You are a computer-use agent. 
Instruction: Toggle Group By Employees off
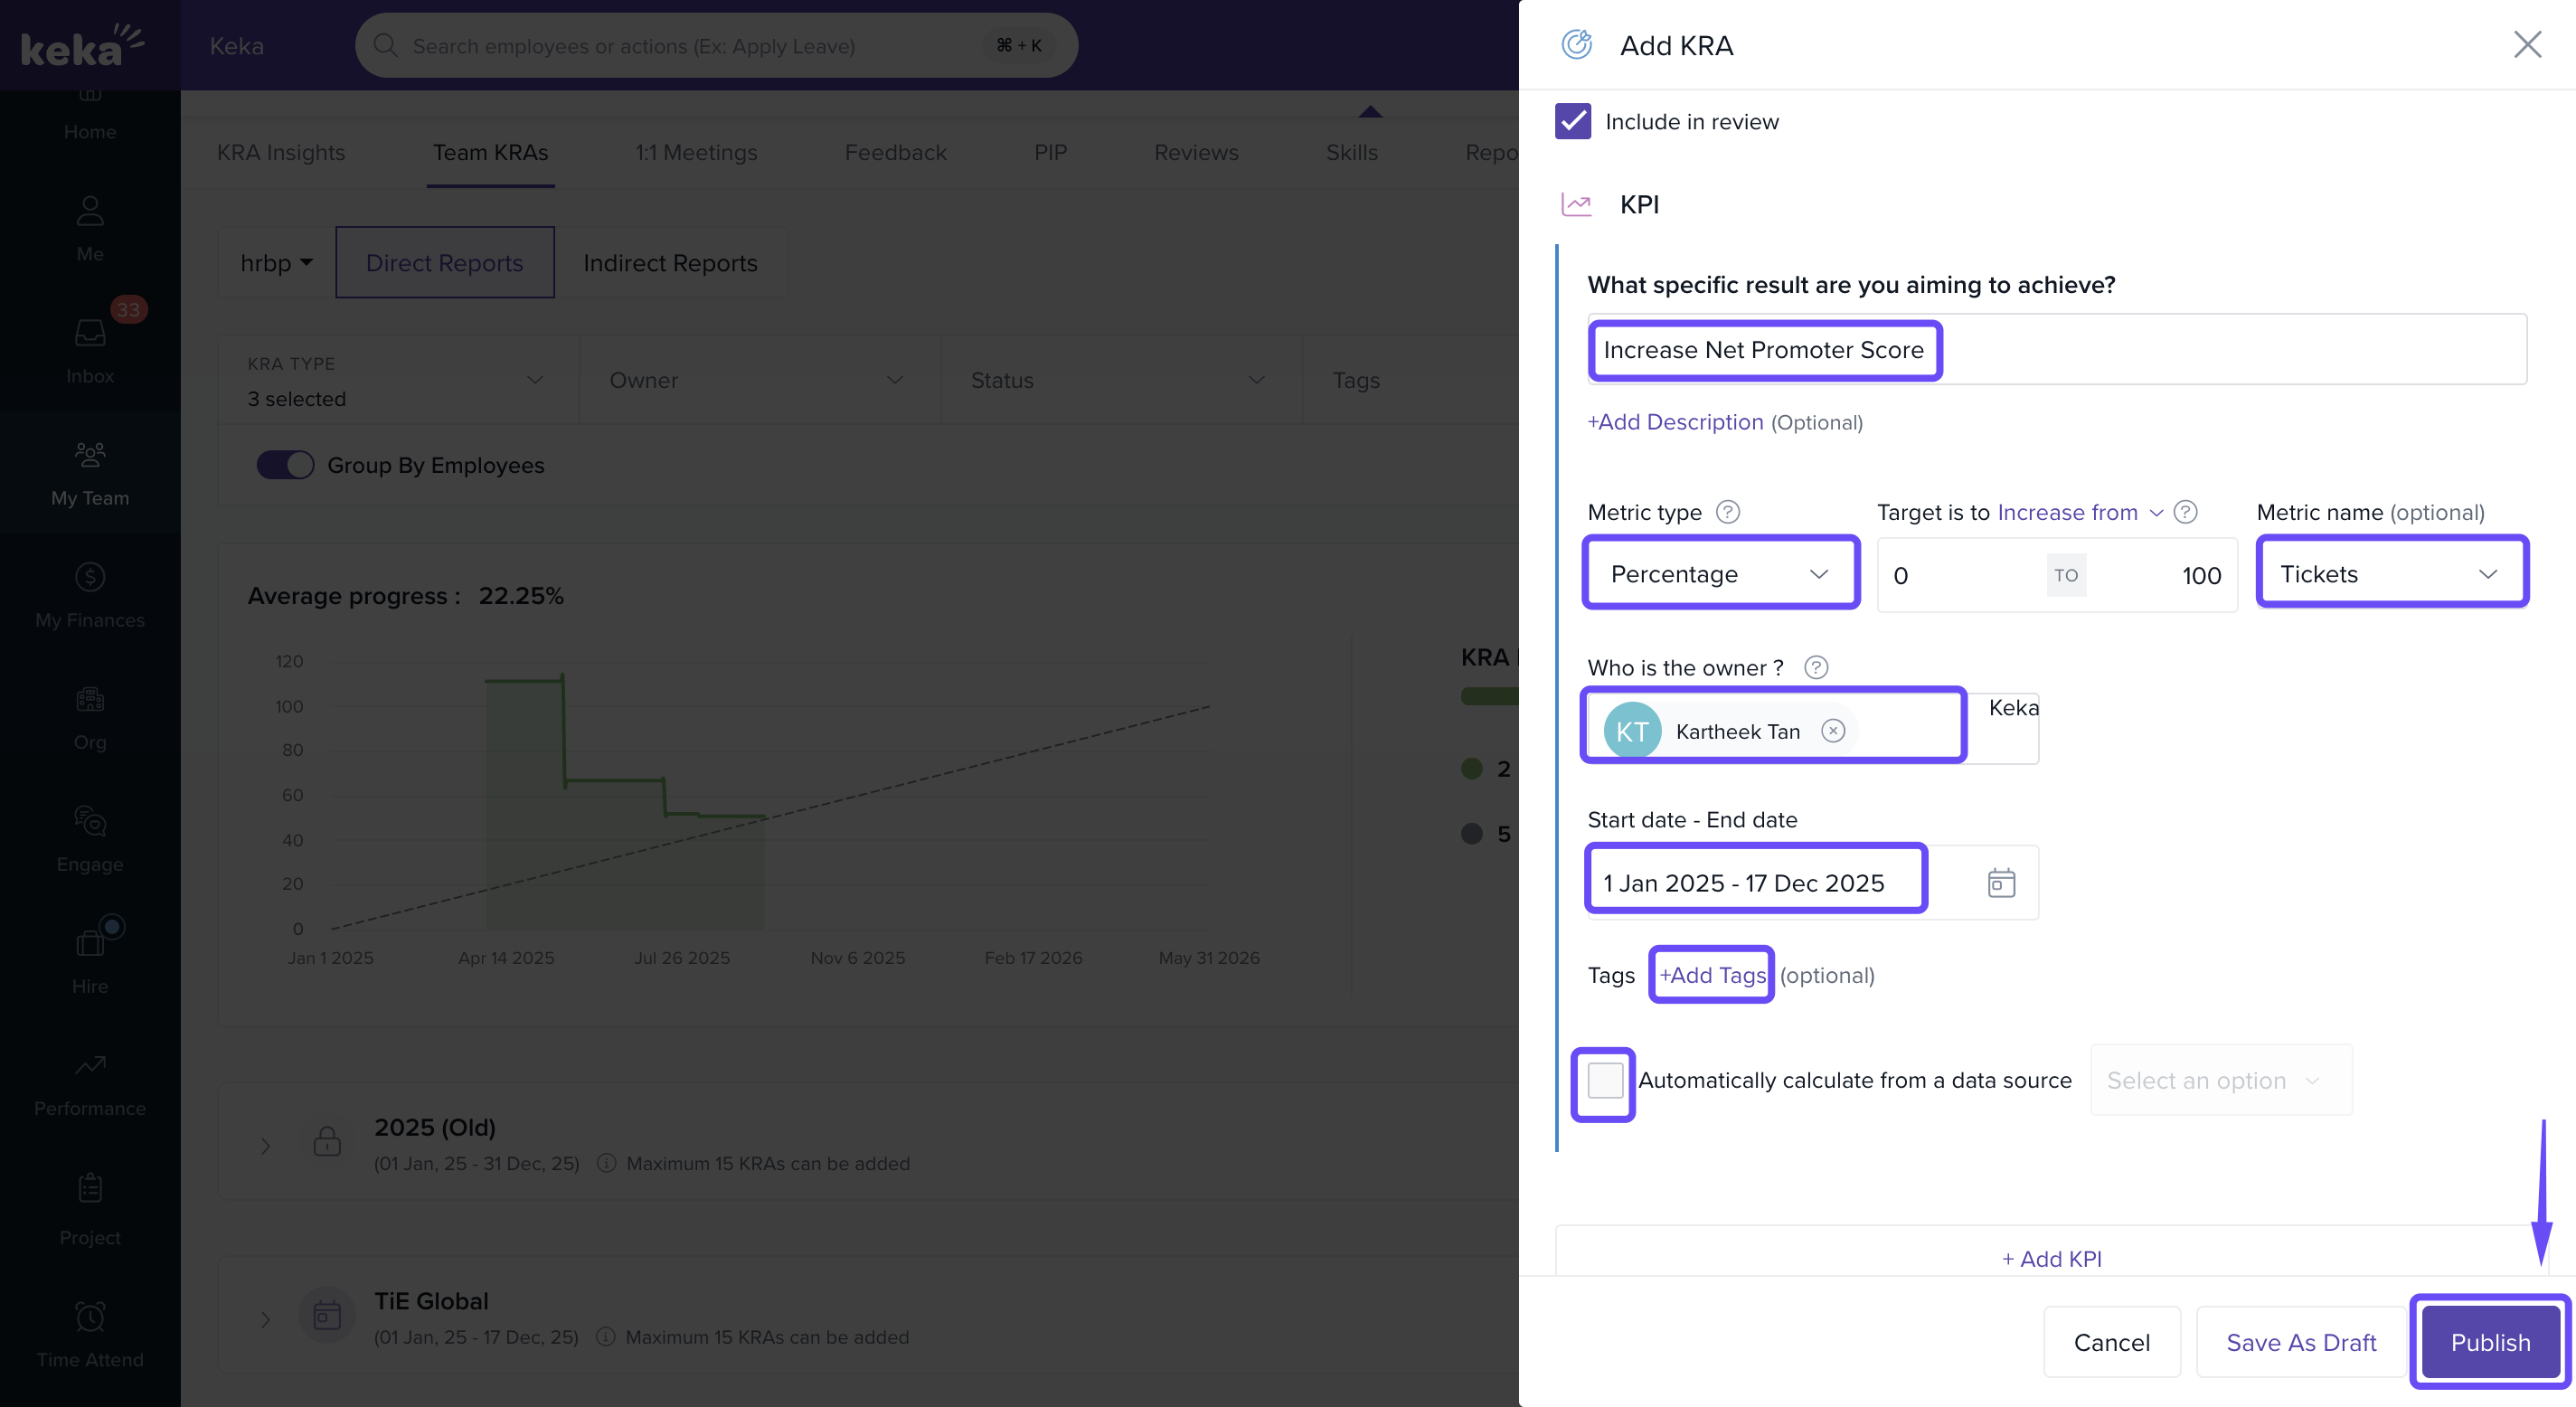click(285, 464)
